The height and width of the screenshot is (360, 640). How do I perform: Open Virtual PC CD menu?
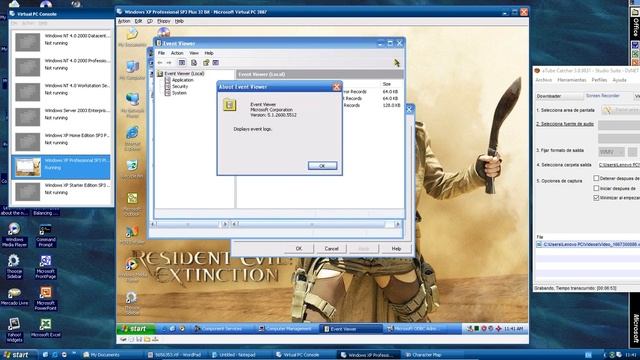(x=150, y=21)
